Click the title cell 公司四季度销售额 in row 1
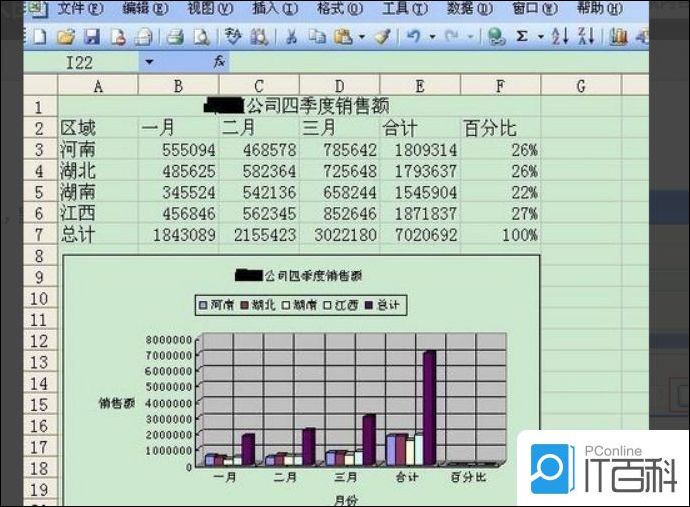The image size is (690, 507). 297,106
